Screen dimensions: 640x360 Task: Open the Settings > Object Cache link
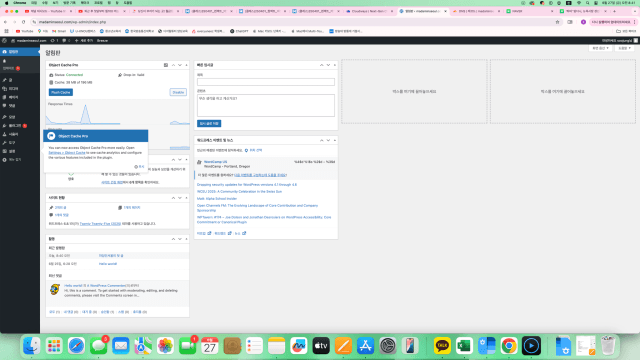(67, 153)
